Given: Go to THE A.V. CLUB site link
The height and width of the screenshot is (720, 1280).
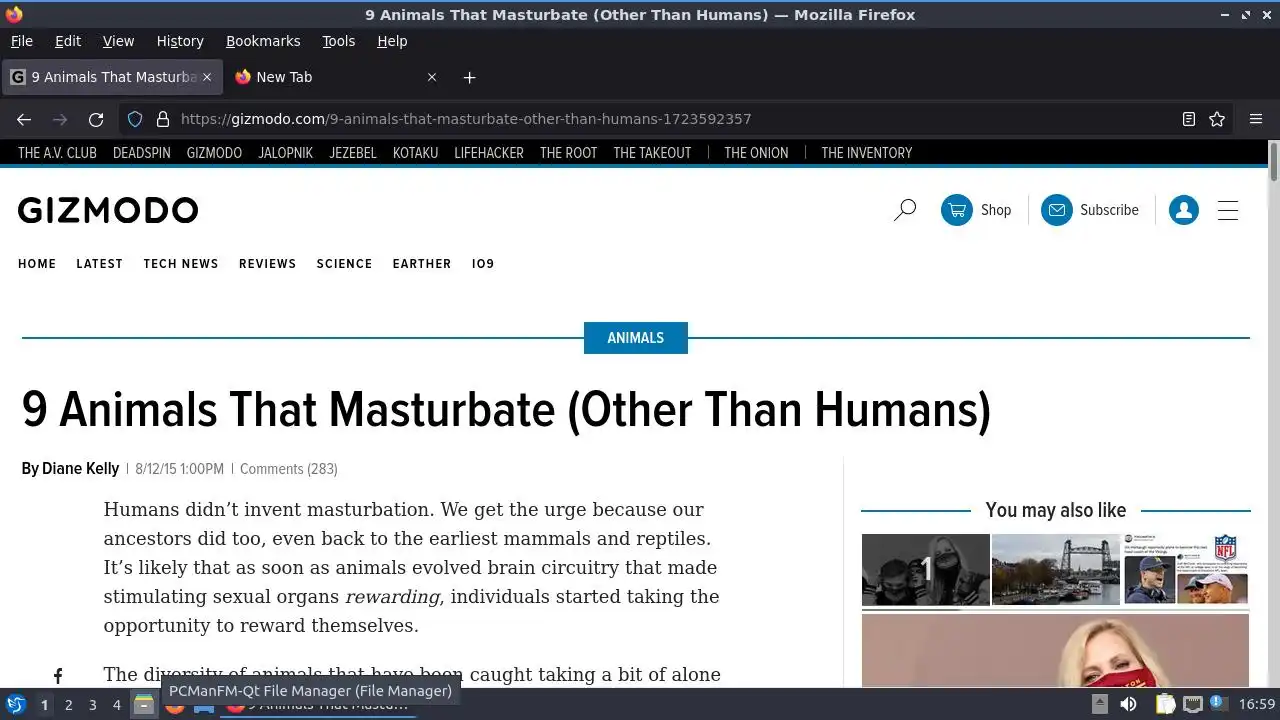Looking at the screenshot, I should coord(57,153).
